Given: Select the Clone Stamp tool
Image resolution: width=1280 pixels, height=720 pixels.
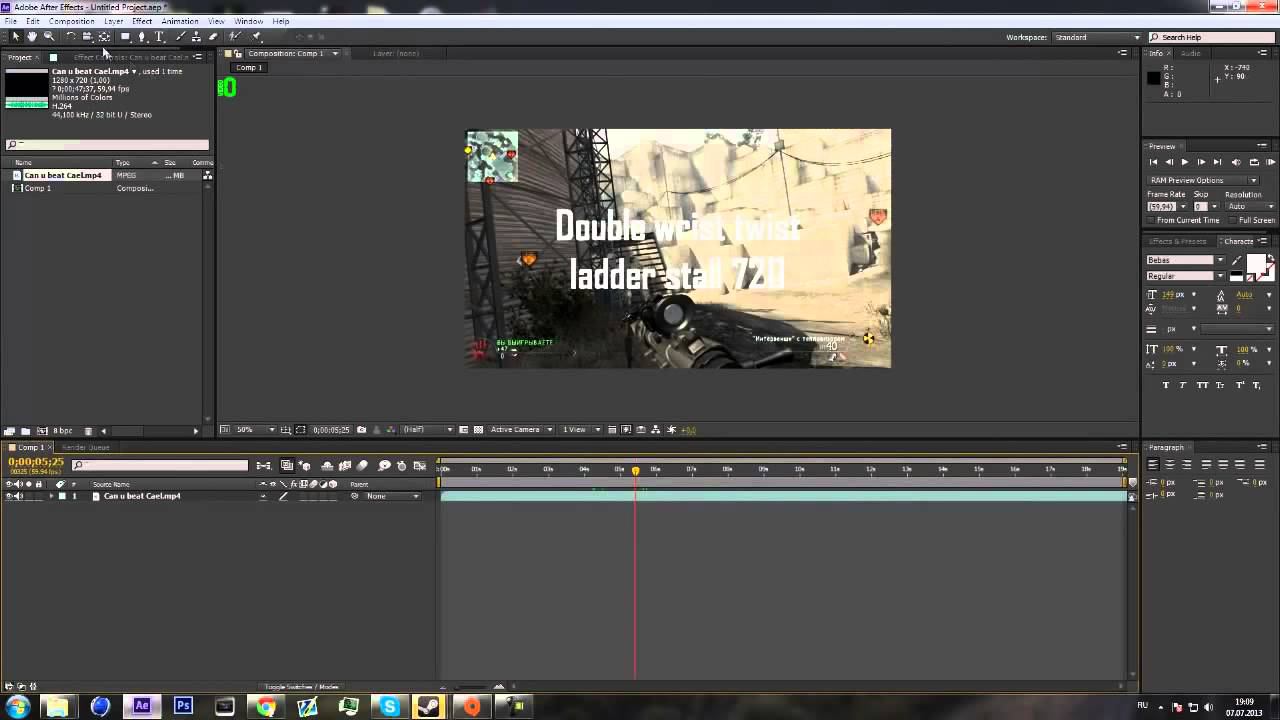Looking at the screenshot, I should click(196, 36).
